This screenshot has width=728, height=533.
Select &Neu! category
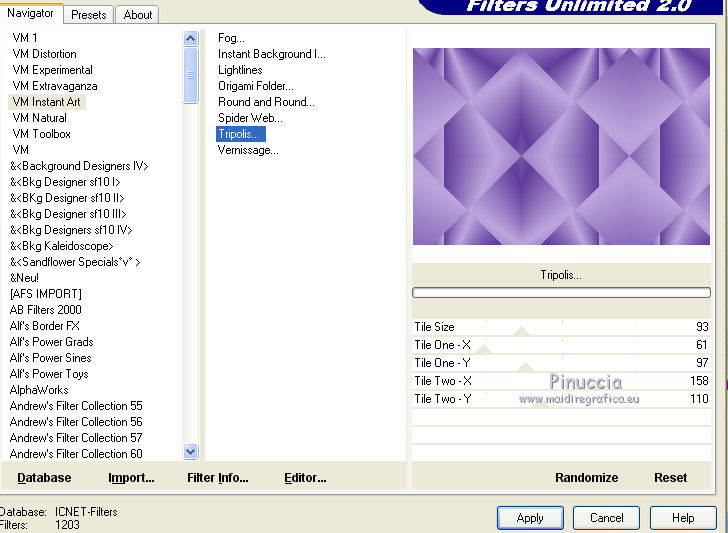click(x=25, y=278)
